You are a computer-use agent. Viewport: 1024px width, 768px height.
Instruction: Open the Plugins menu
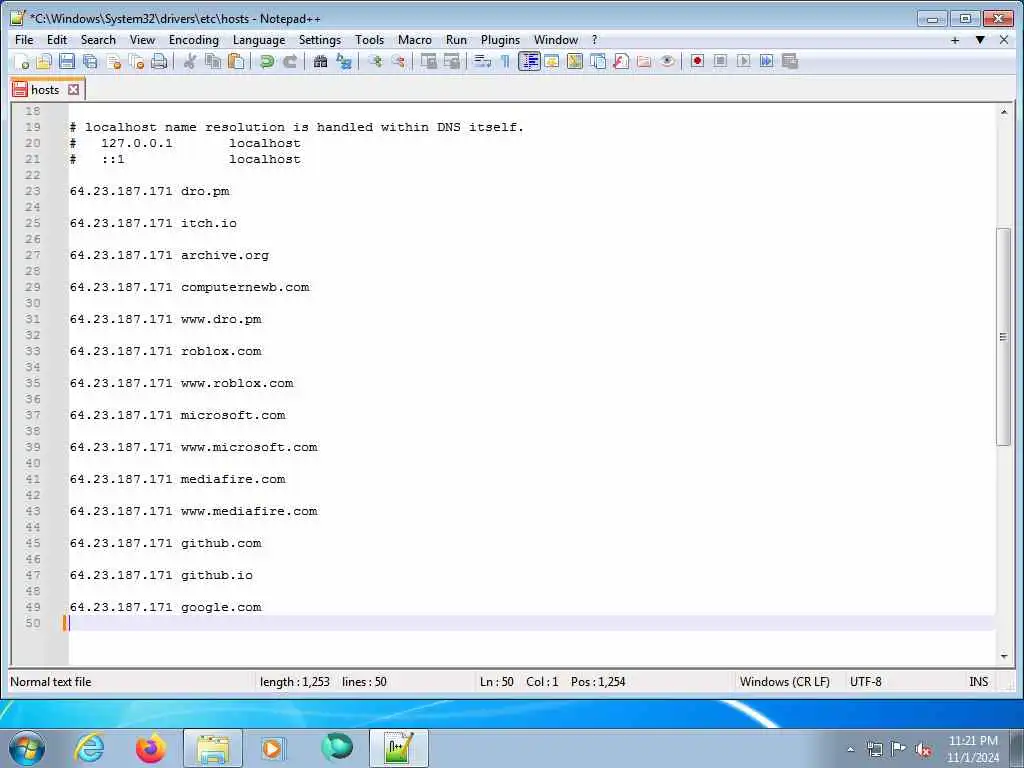(x=500, y=40)
